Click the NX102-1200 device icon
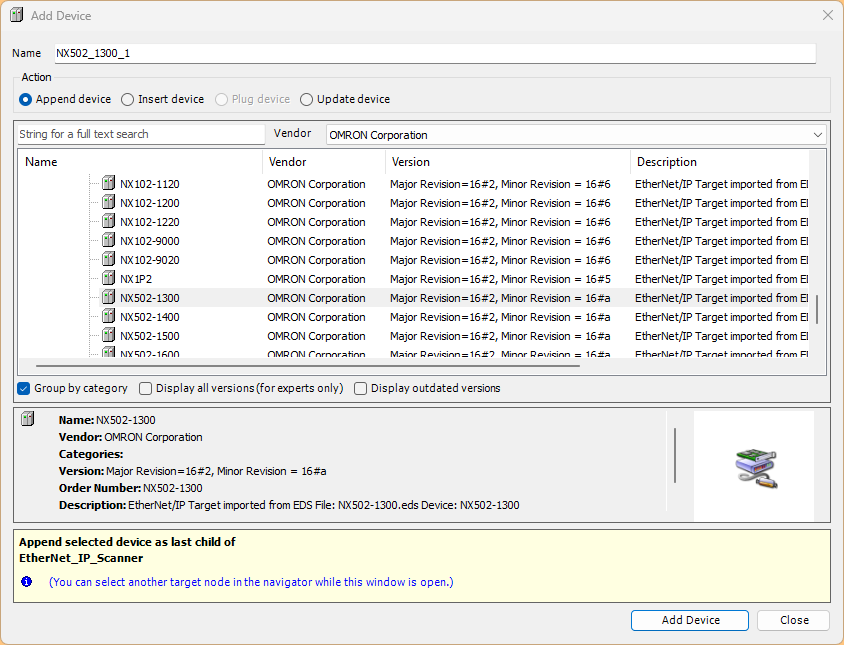Image resolution: width=844 pixels, height=645 pixels. [x=109, y=203]
